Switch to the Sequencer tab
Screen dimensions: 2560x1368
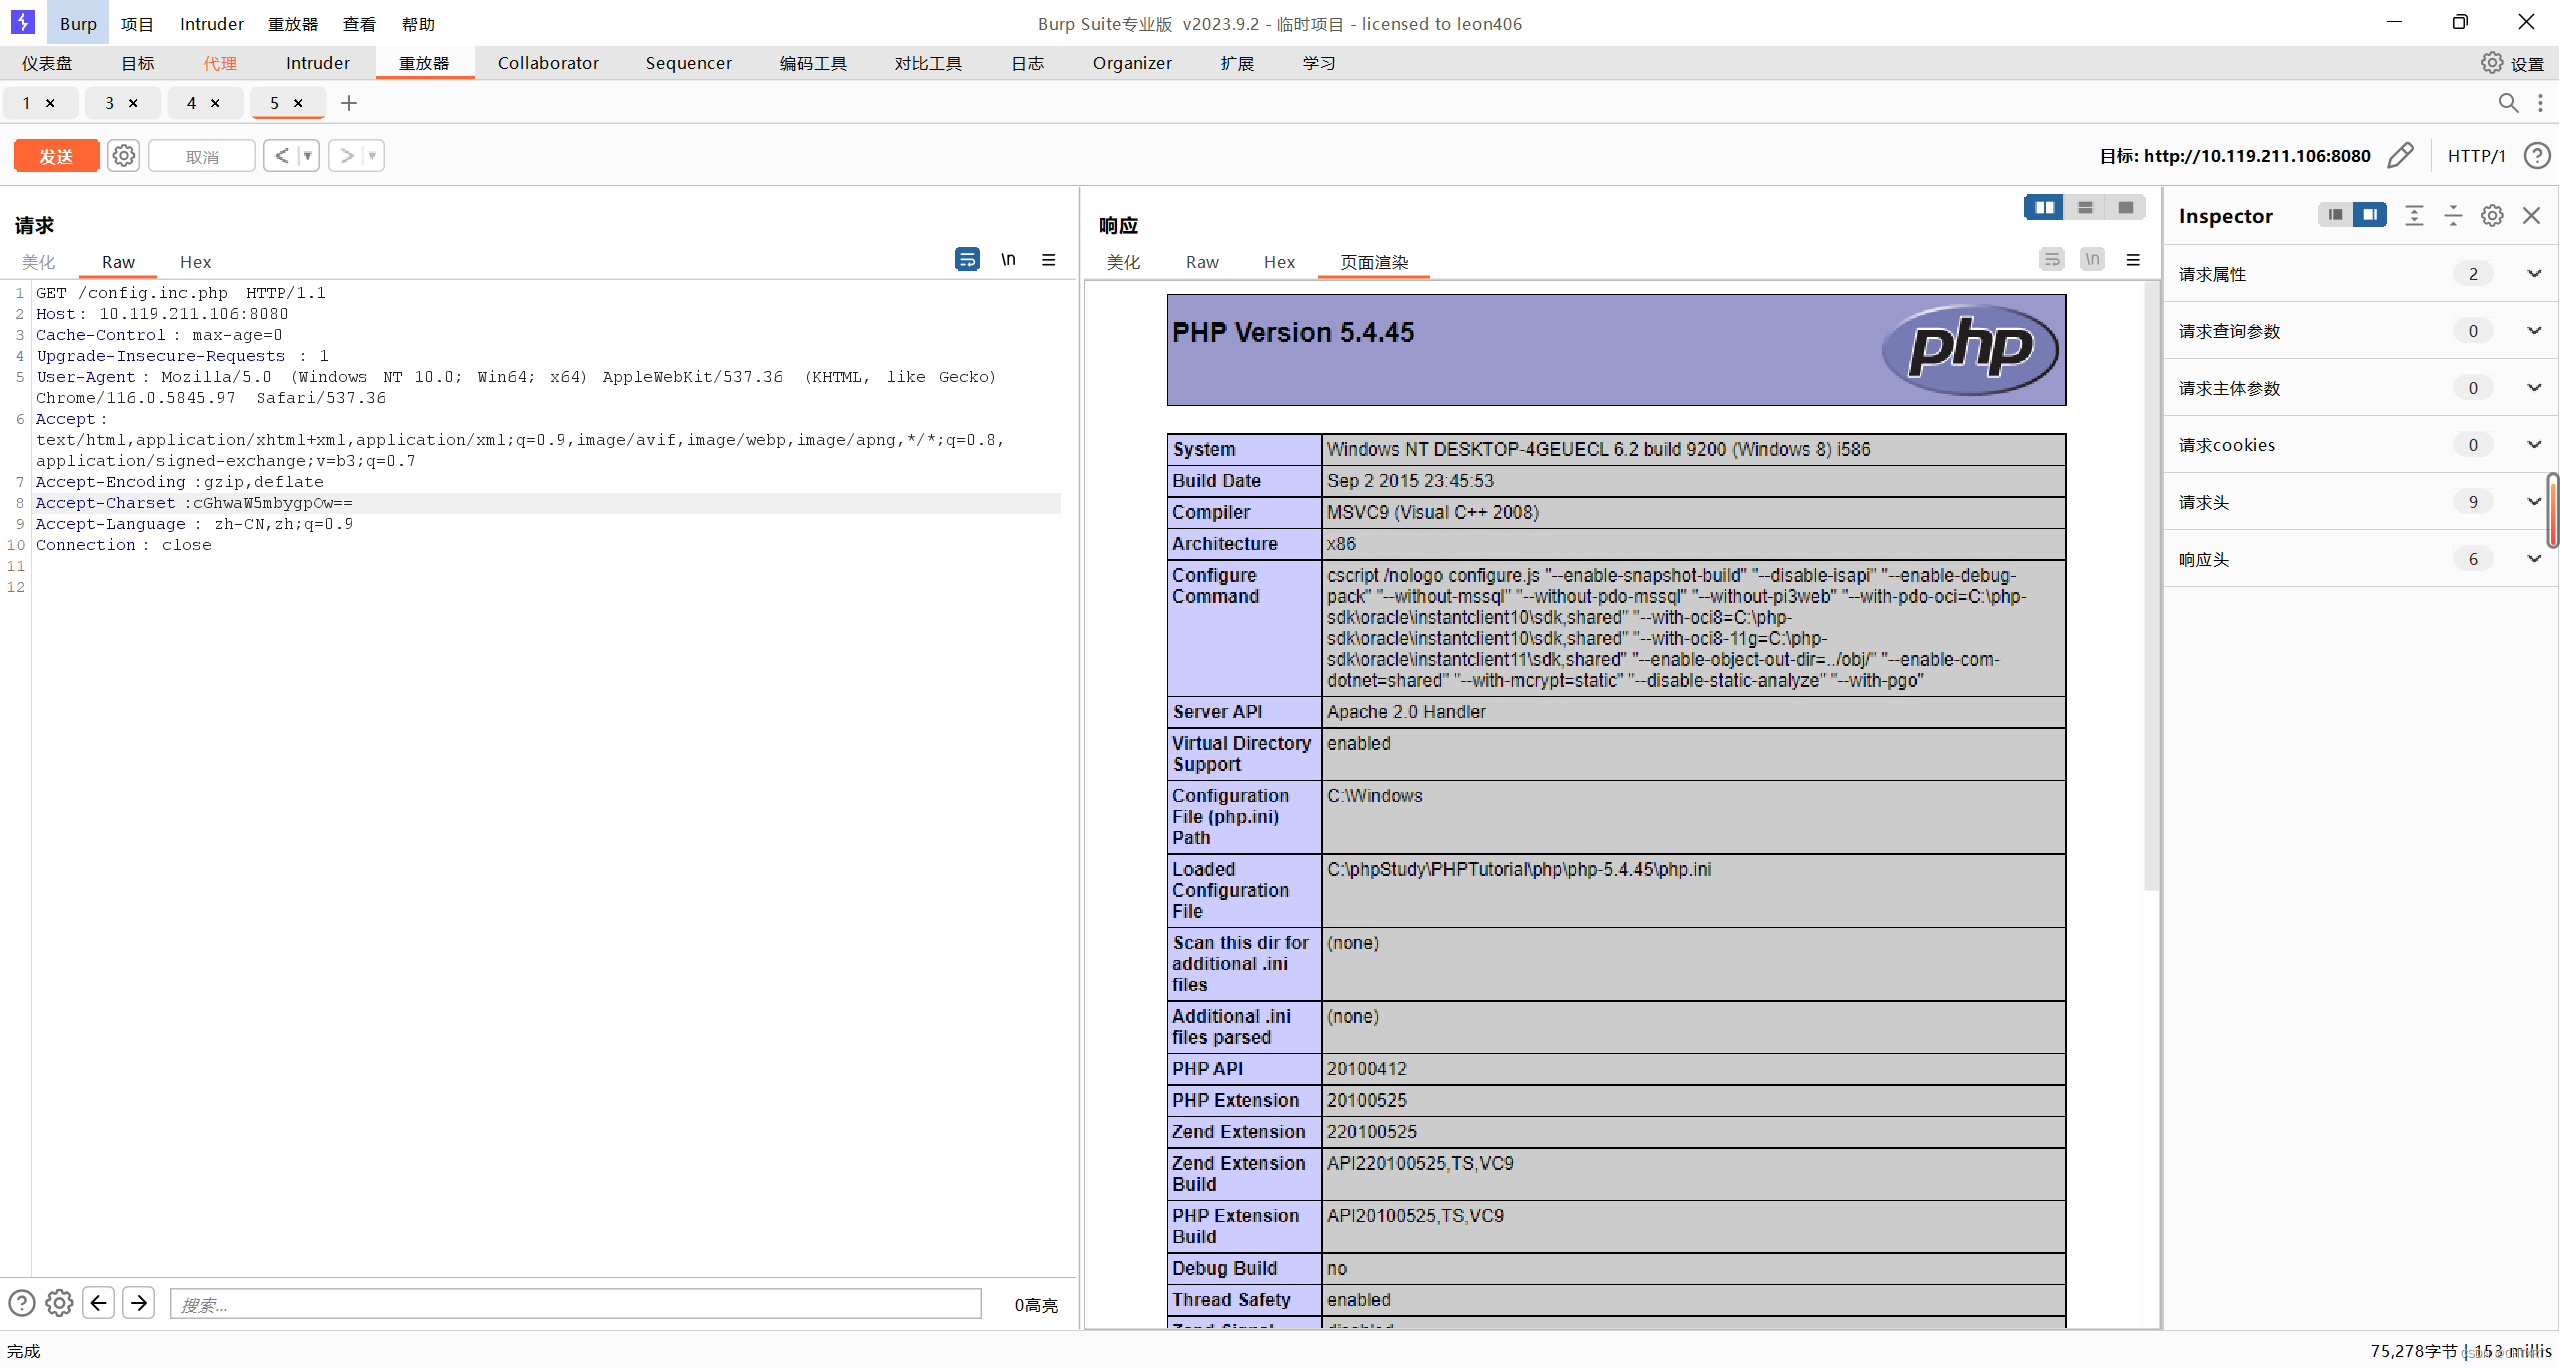pyautogui.click(x=688, y=63)
